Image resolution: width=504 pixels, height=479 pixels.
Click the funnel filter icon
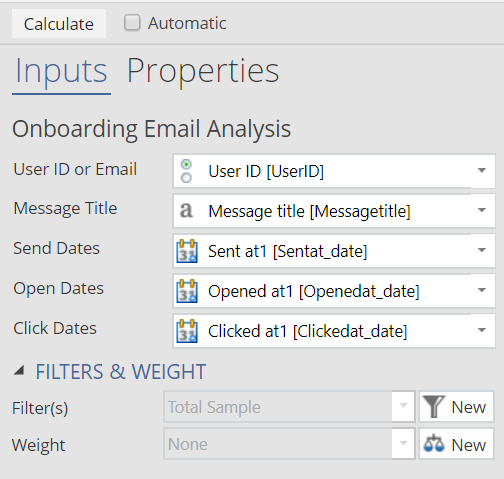pos(433,407)
